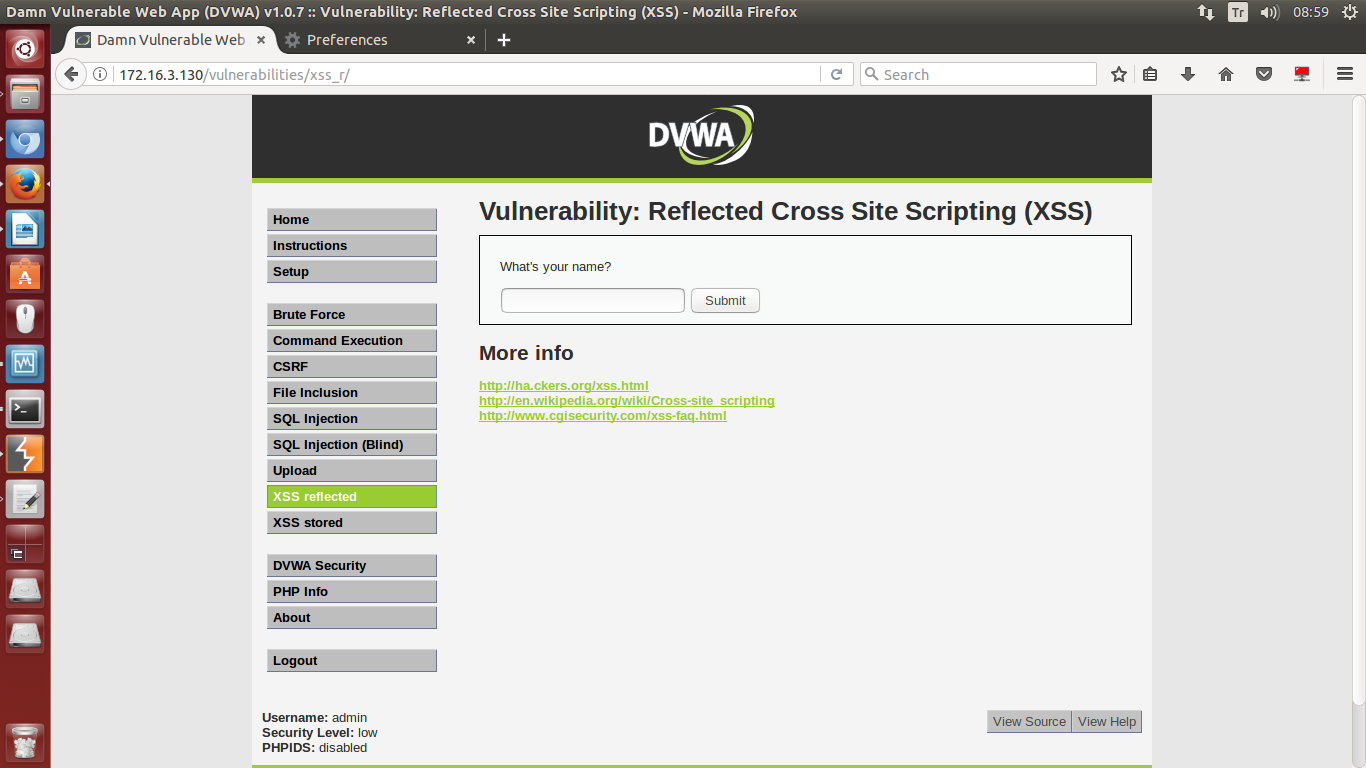Close the Preferences tab
This screenshot has width=1366, height=768.
point(471,40)
